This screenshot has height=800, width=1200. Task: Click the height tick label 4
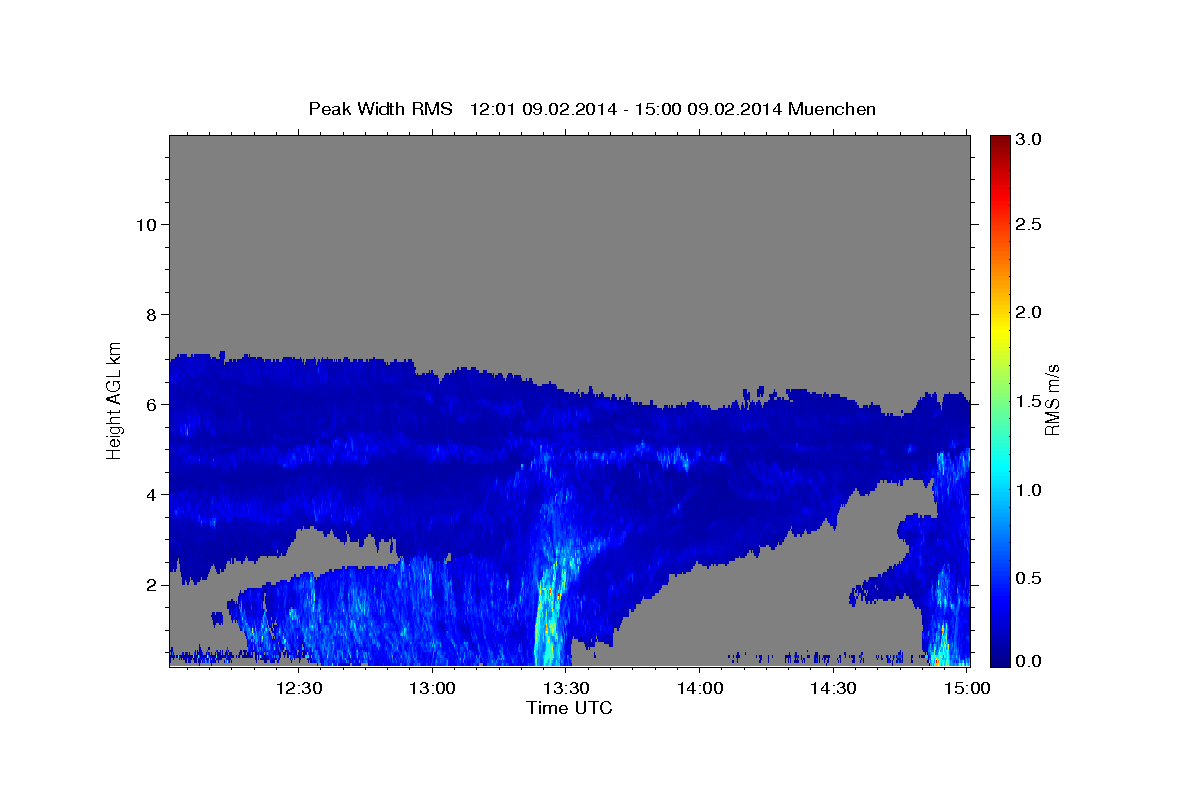(152, 495)
